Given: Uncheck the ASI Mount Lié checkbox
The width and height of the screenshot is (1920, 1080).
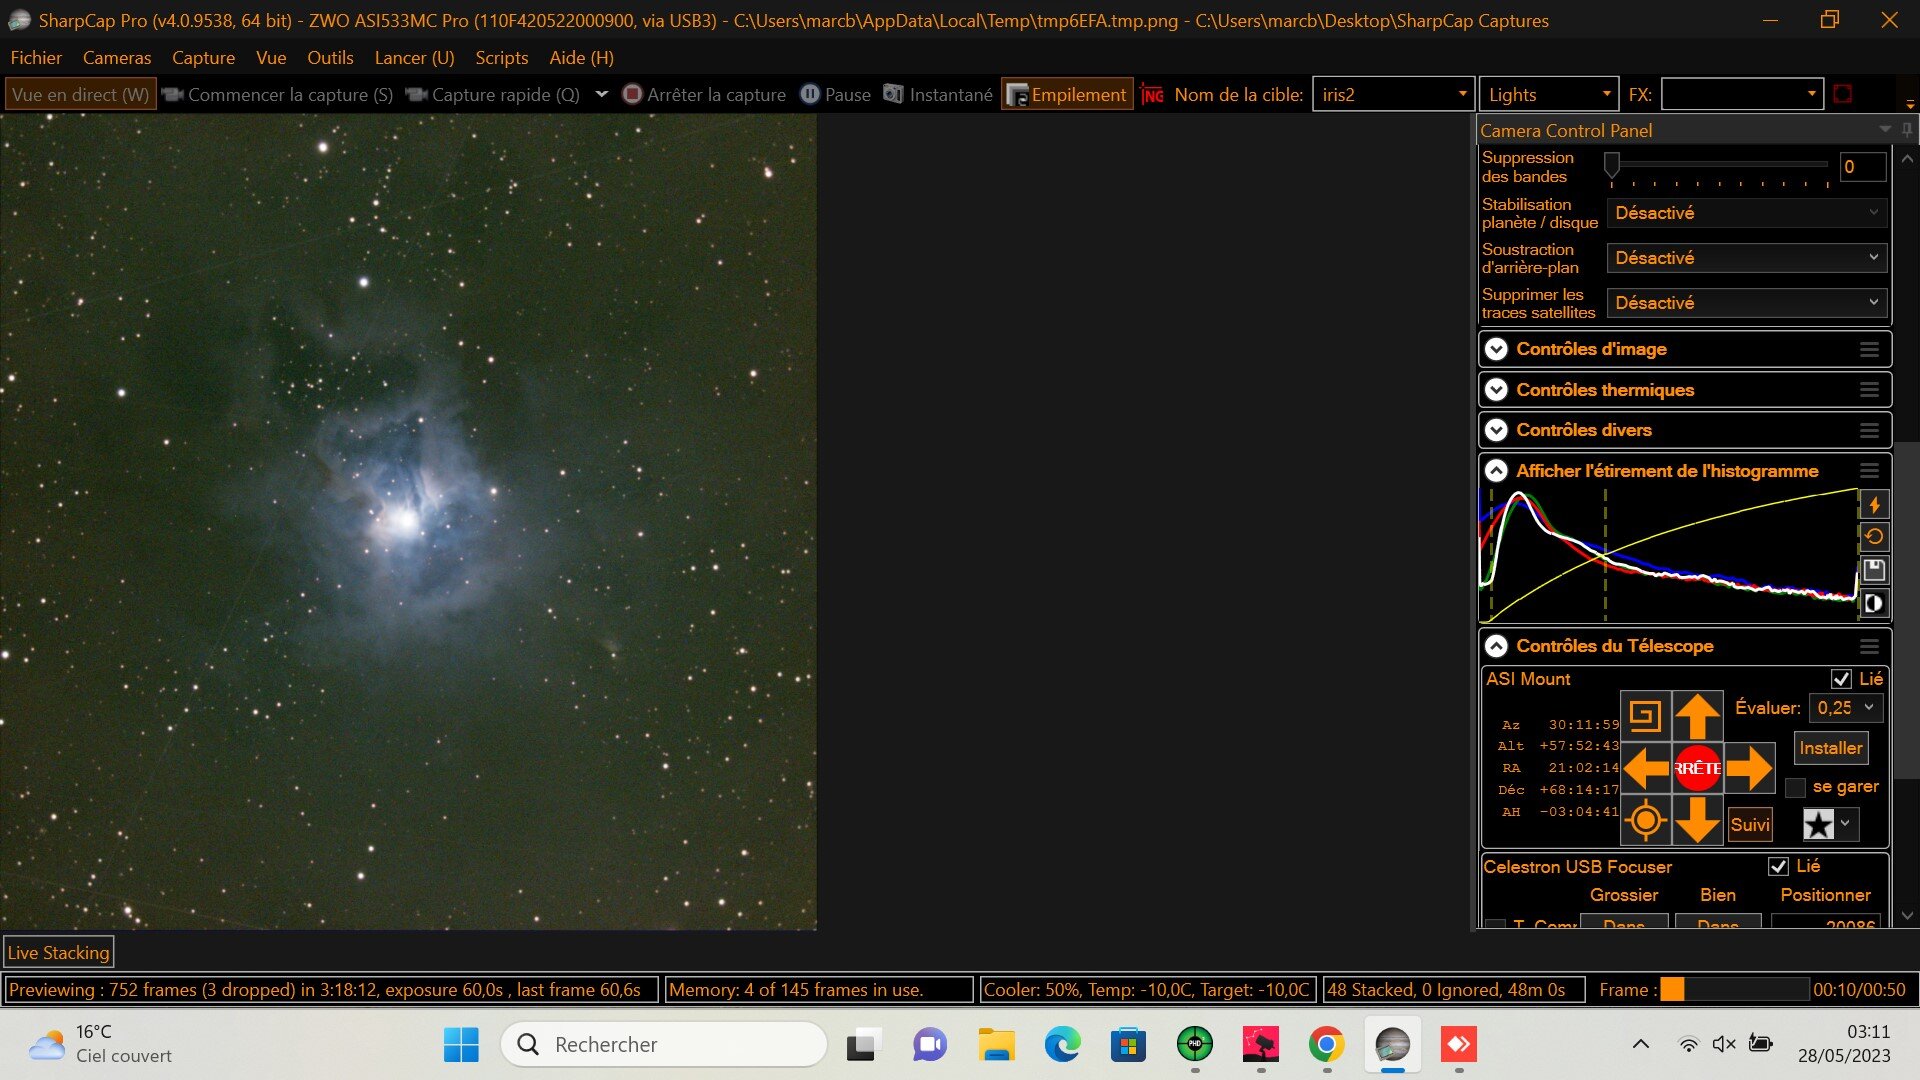Looking at the screenshot, I should tap(1841, 679).
